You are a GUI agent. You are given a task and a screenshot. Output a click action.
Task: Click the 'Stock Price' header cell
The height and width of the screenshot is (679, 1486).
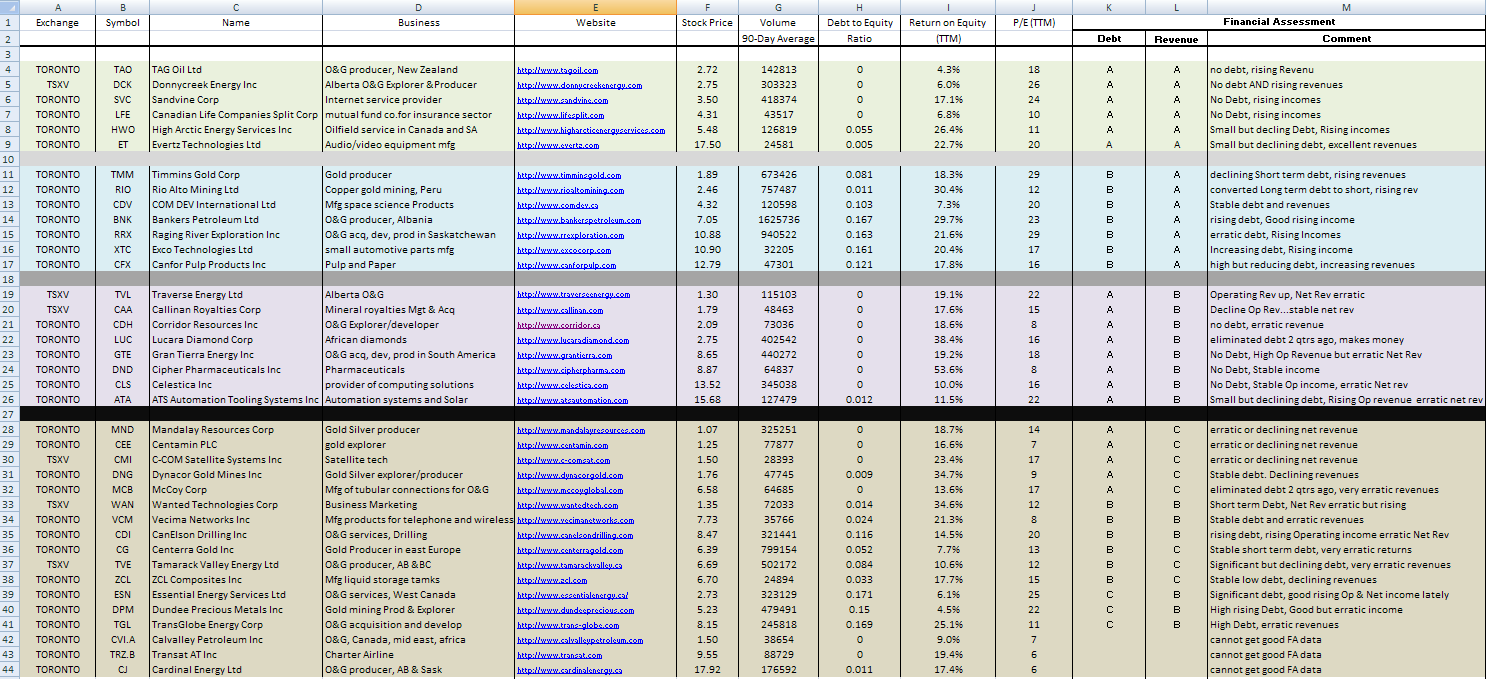click(x=707, y=22)
